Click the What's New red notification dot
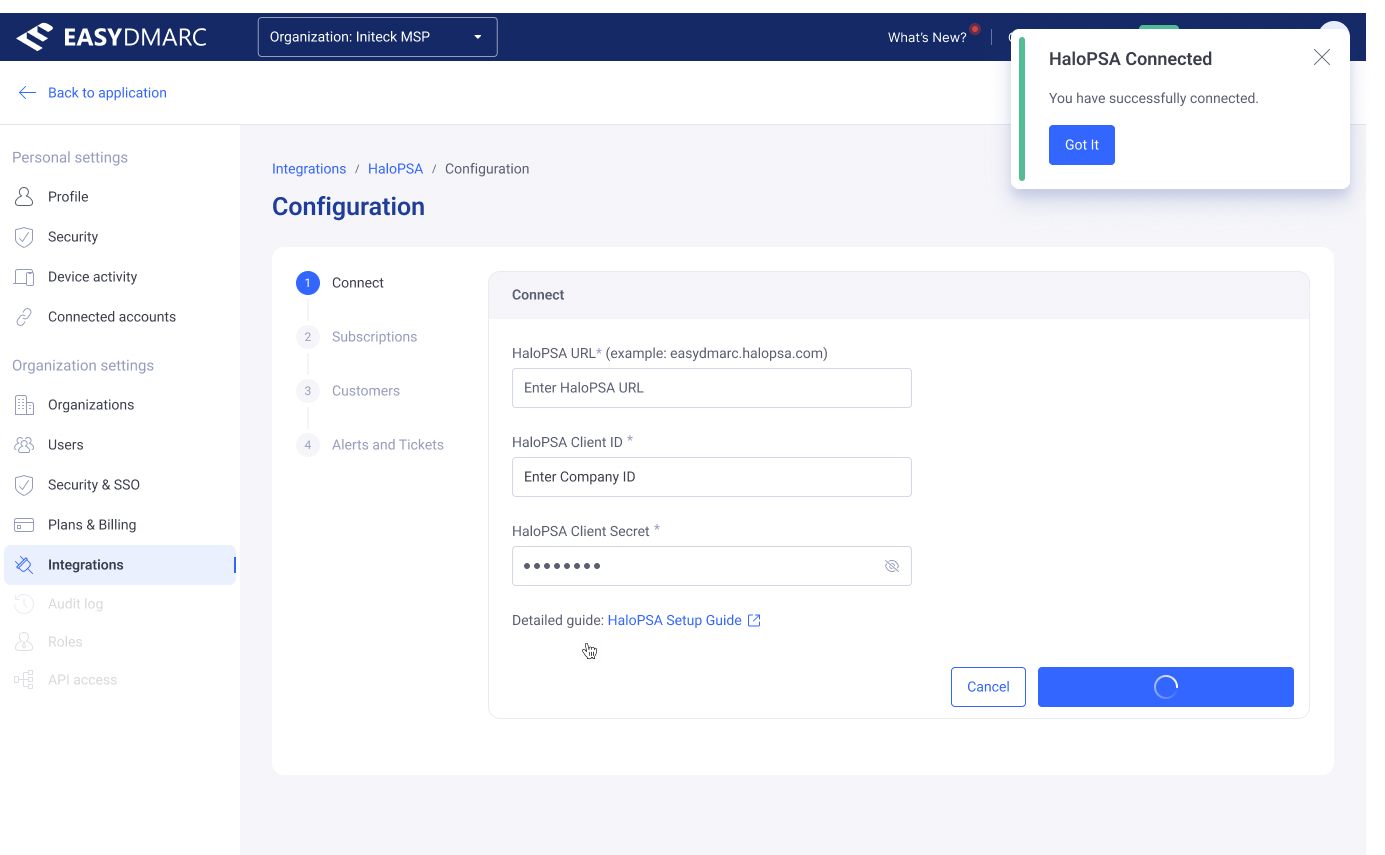Viewport: 1385px width, 855px height. pos(974,29)
